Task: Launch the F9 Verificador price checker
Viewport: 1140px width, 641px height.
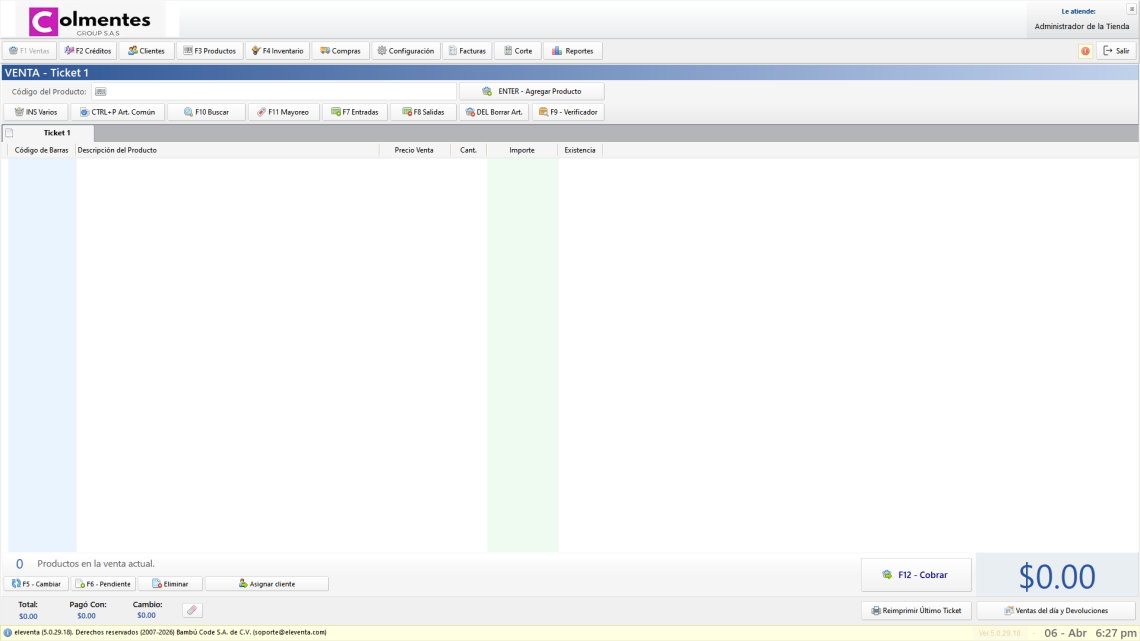Action: point(567,112)
